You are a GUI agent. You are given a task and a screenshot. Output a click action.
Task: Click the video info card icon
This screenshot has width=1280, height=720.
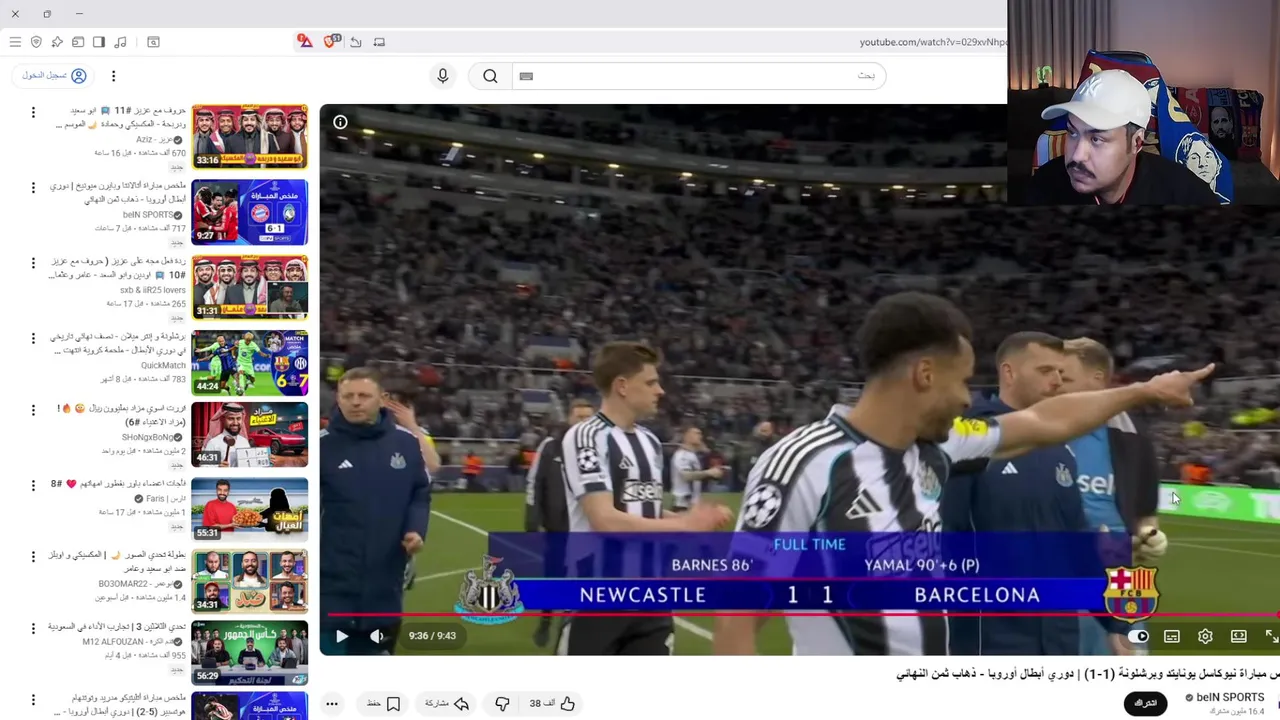[x=340, y=122]
